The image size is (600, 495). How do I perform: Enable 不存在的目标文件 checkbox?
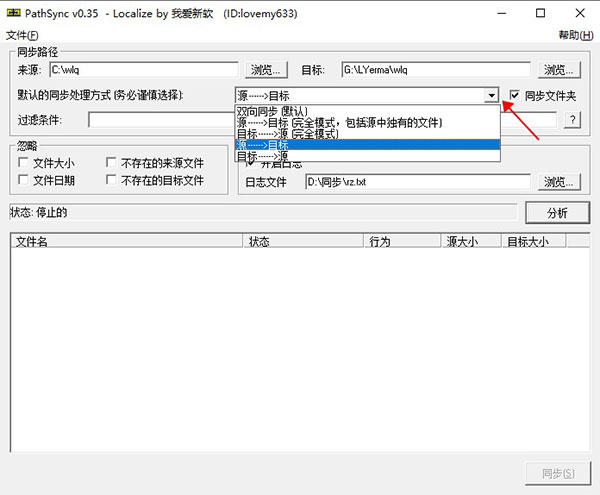(x=111, y=180)
